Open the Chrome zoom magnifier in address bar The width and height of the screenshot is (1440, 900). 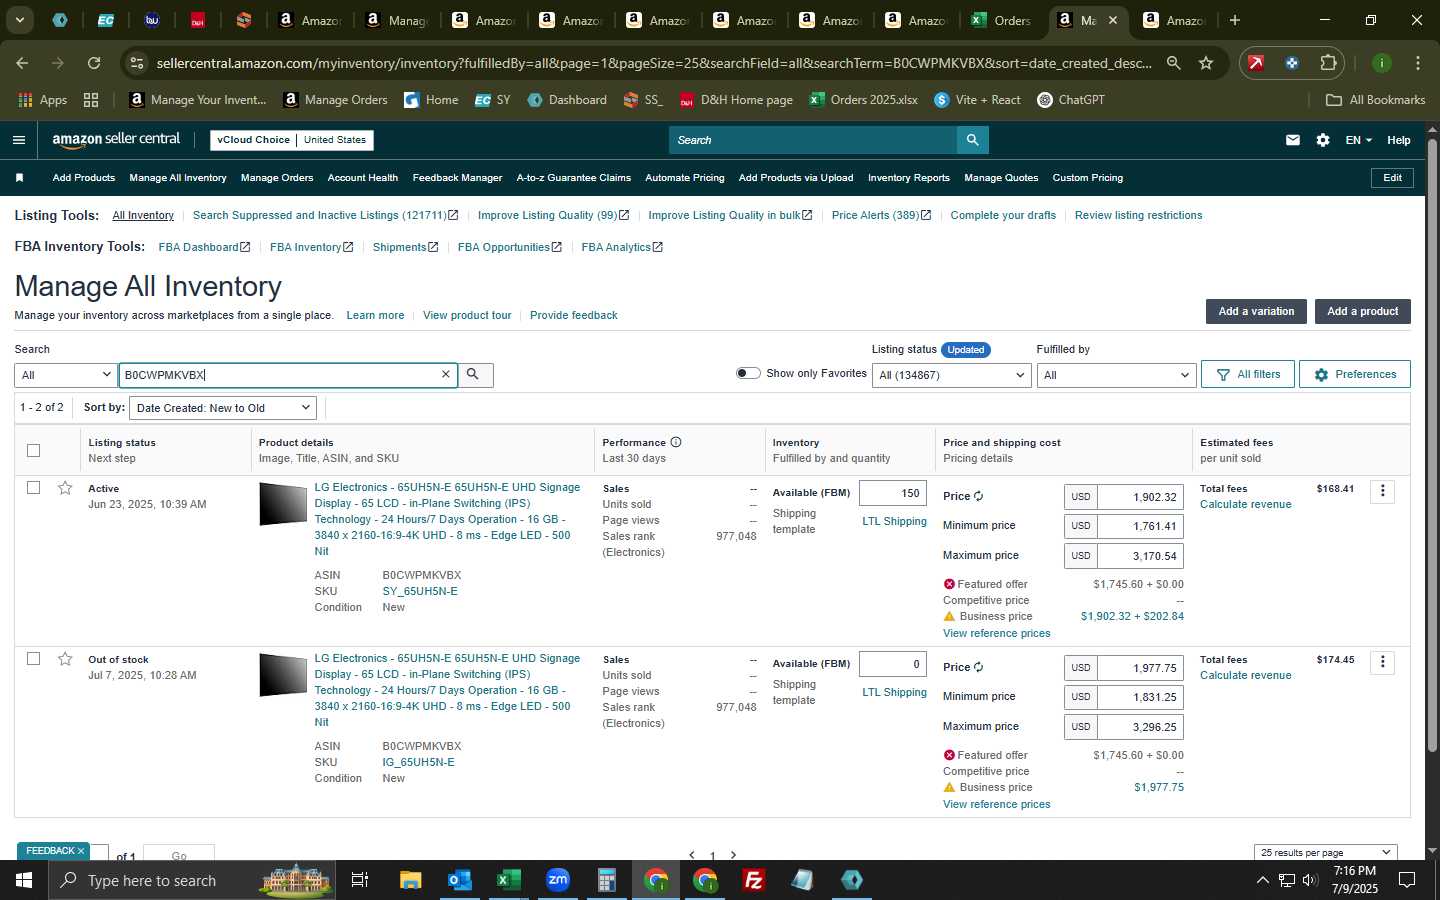click(1173, 63)
